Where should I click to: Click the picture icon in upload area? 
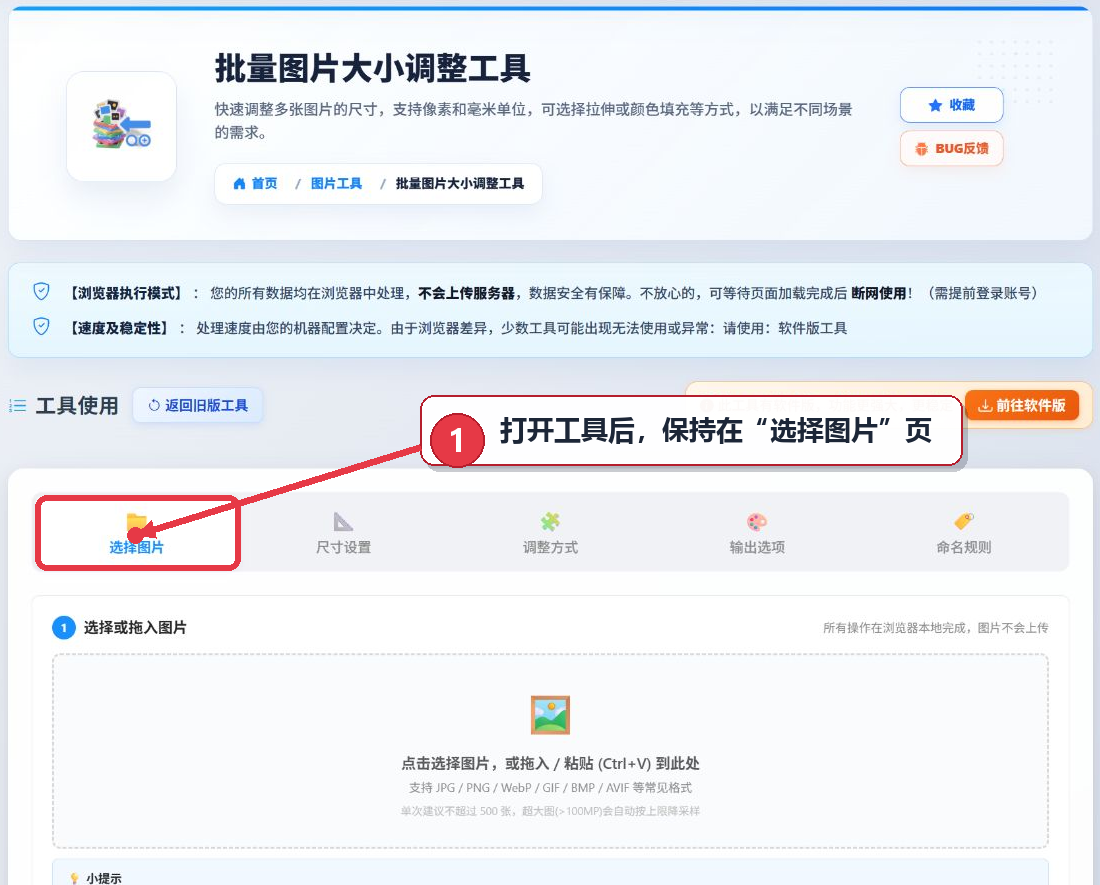(550, 715)
